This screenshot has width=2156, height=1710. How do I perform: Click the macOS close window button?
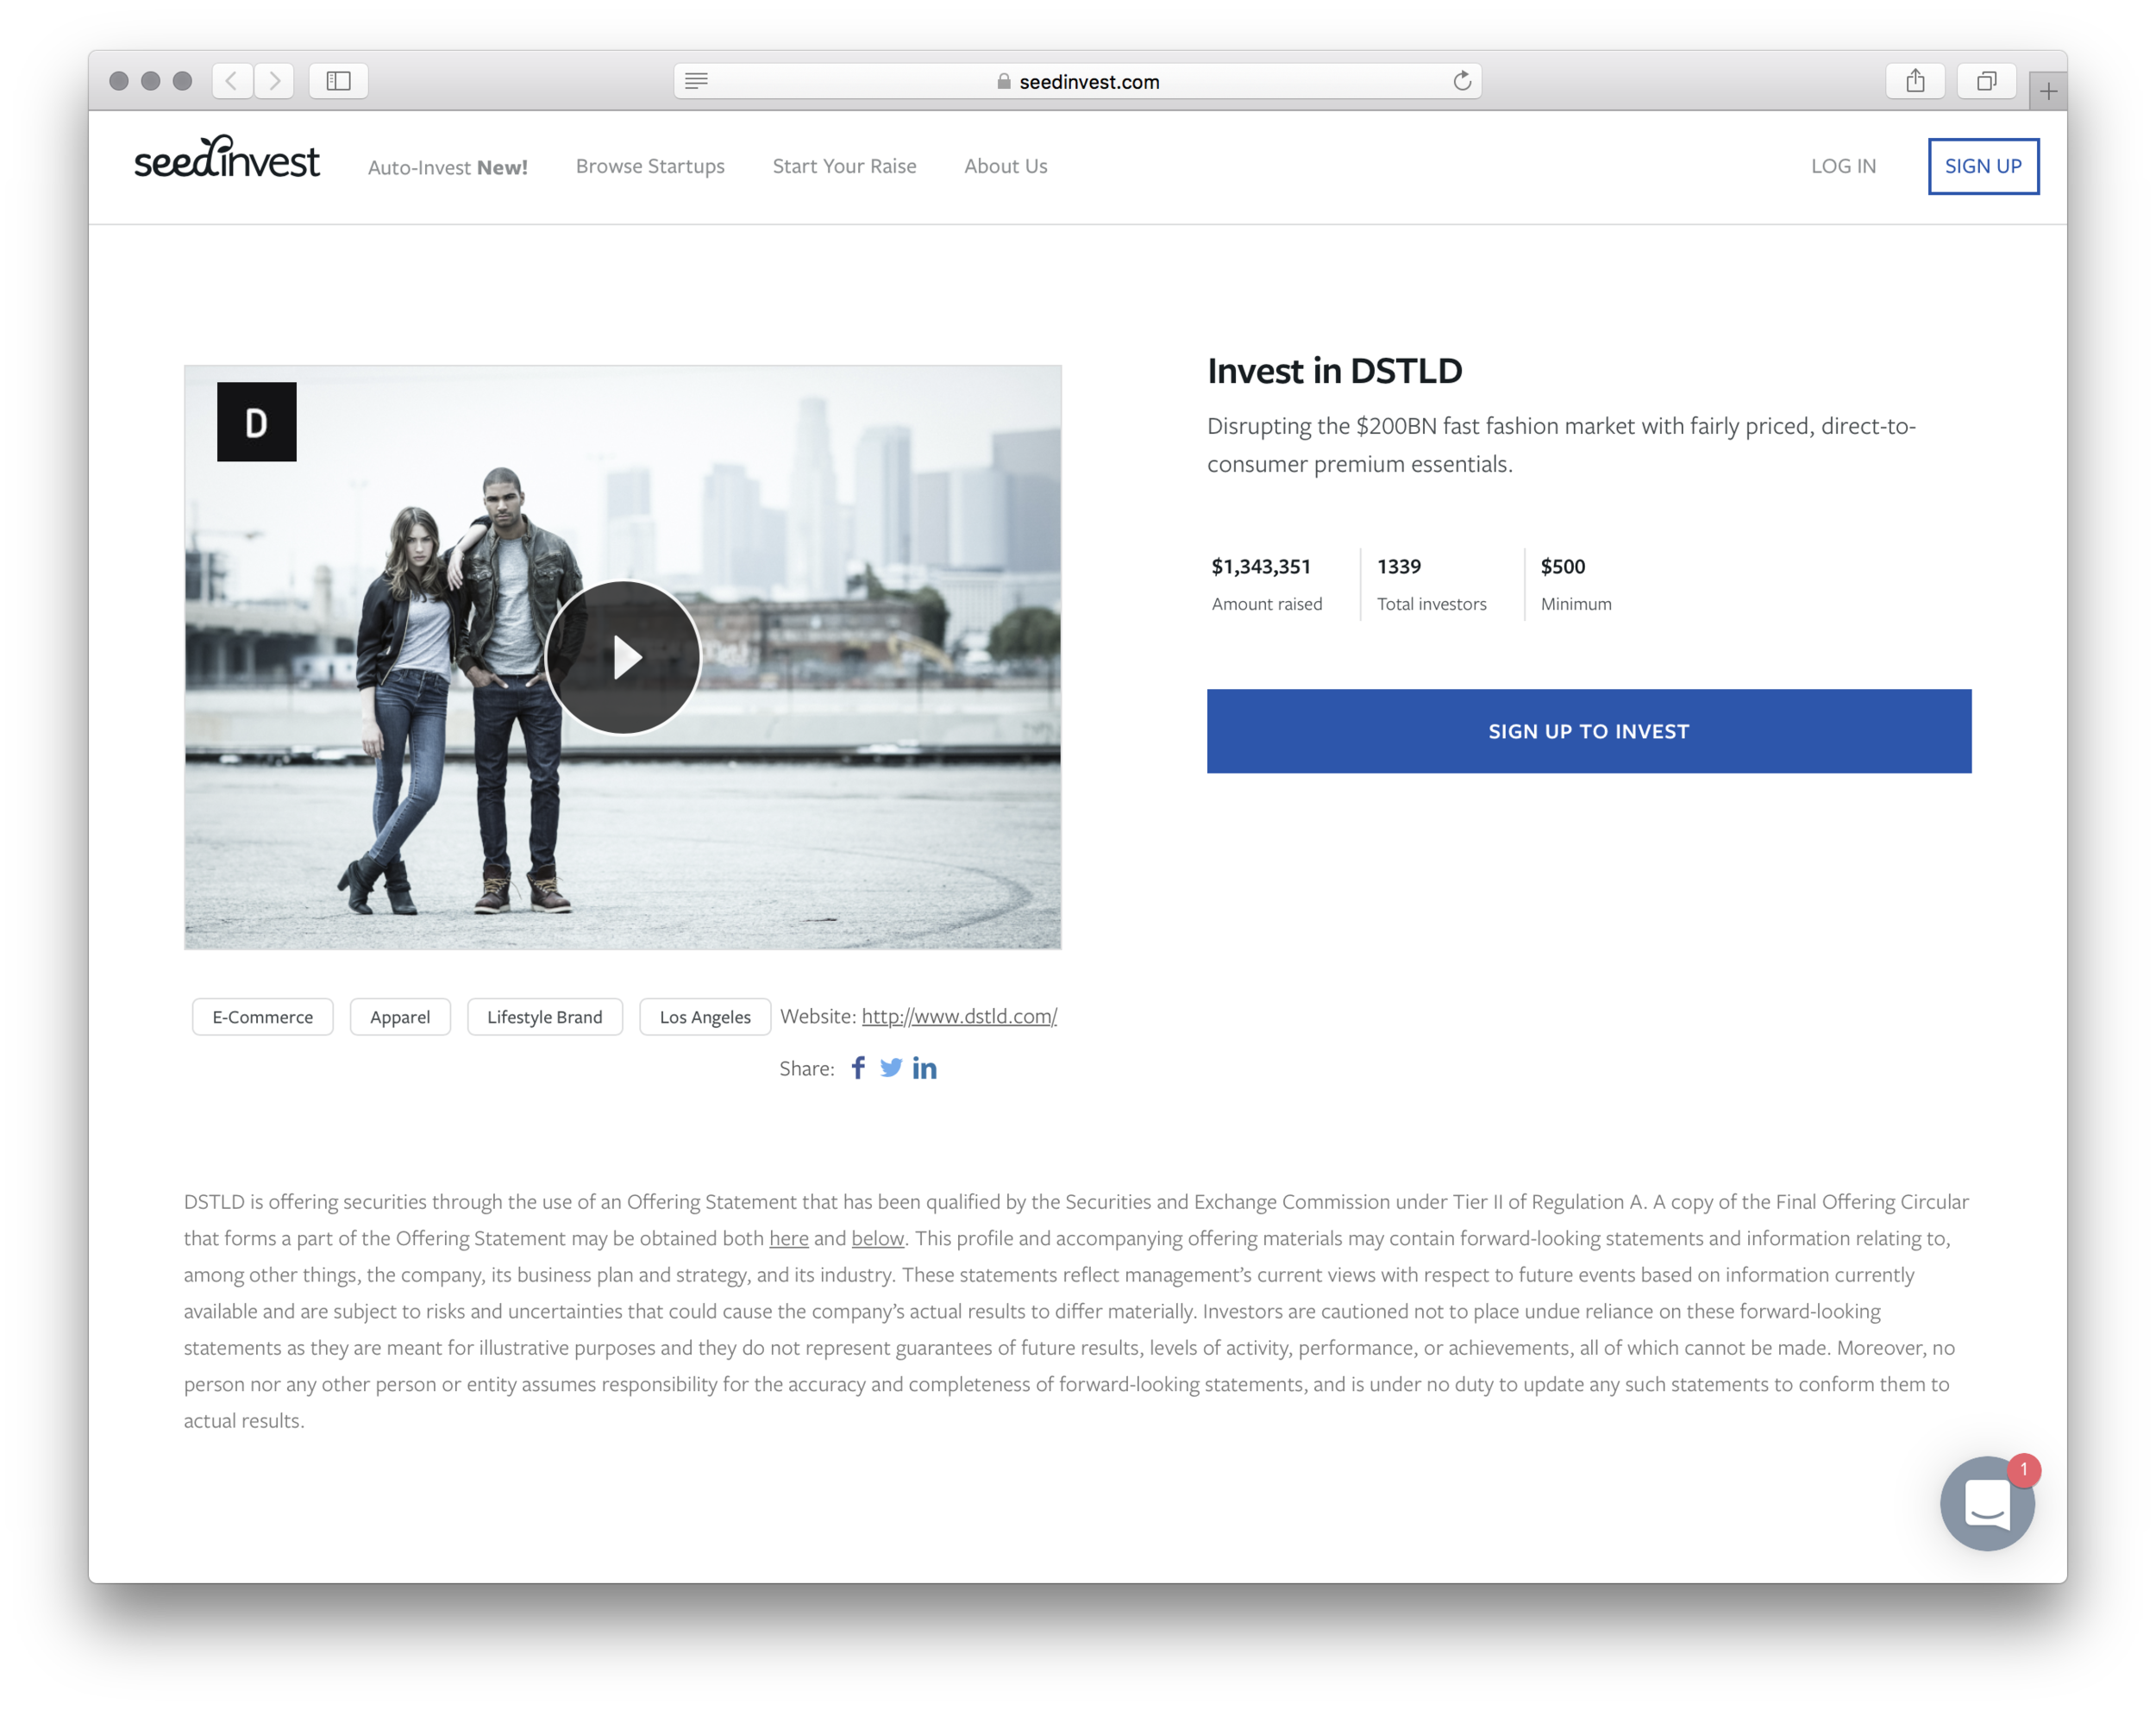119,81
